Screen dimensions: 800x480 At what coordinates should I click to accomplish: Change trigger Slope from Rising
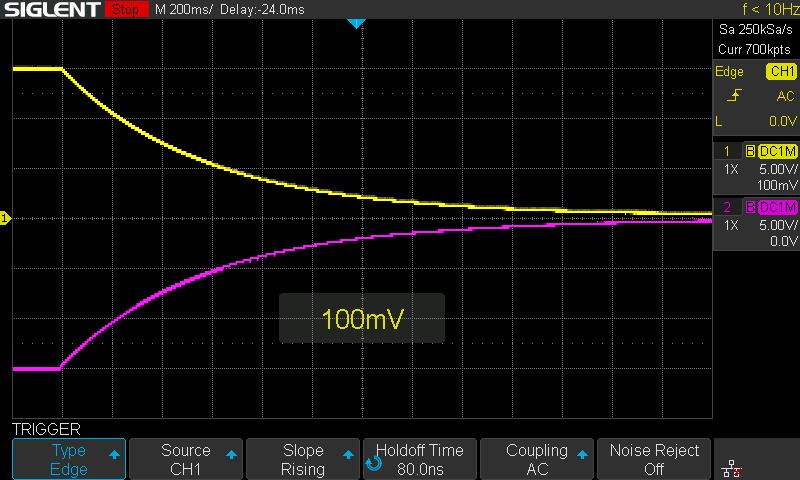coord(303,459)
